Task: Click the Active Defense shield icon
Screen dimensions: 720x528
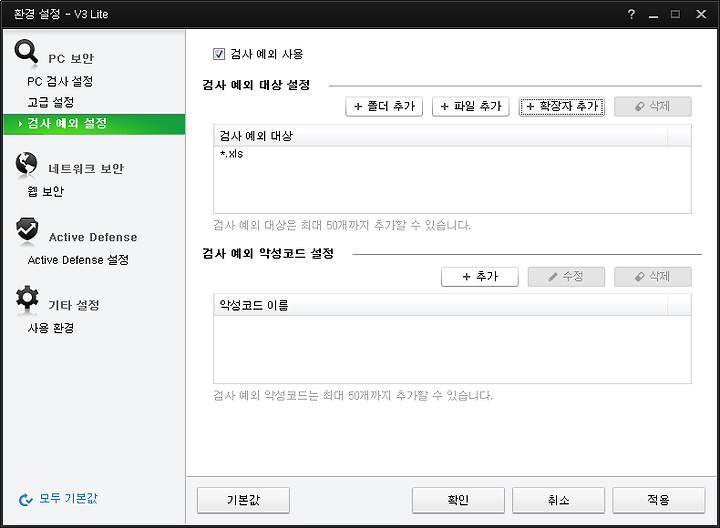Action: click(x=27, y=229)
